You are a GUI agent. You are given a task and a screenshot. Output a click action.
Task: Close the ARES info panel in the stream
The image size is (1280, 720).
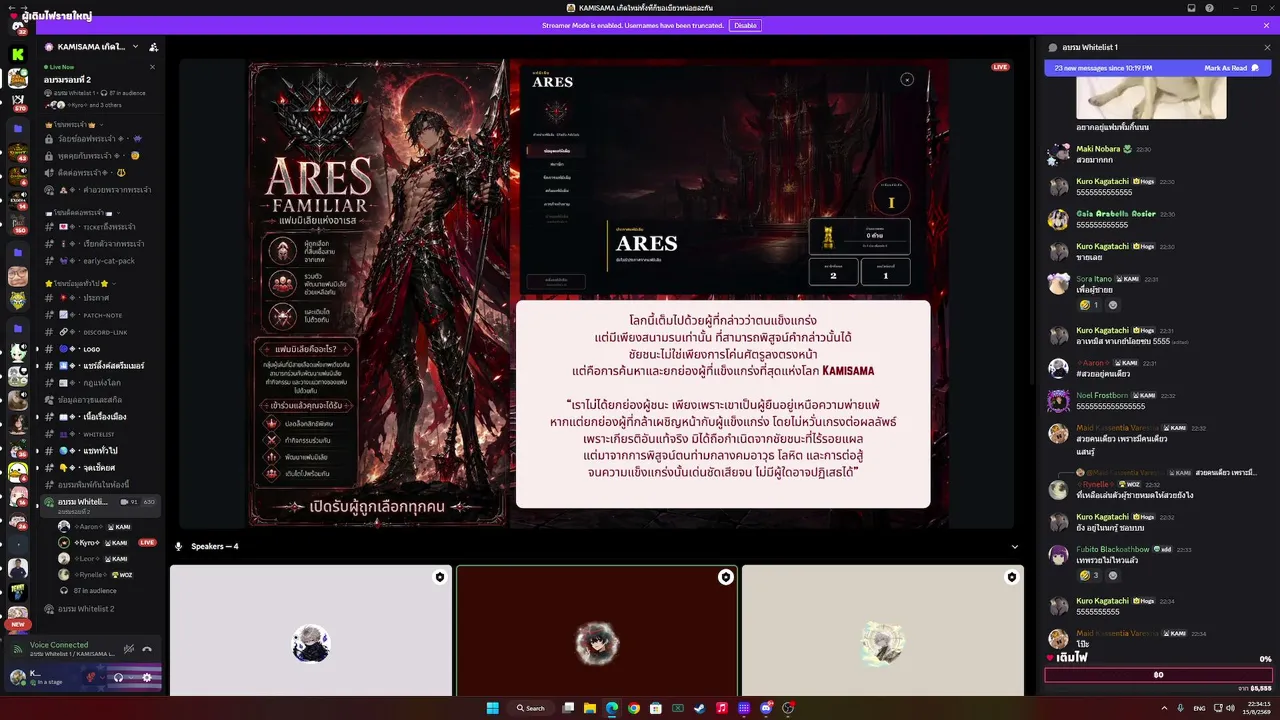tap(907, 79)
